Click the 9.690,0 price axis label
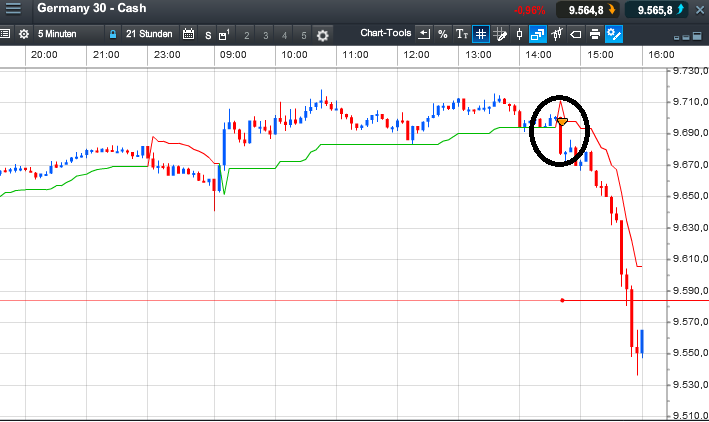The height and width of the screenshot is (422, 709). 690,133
